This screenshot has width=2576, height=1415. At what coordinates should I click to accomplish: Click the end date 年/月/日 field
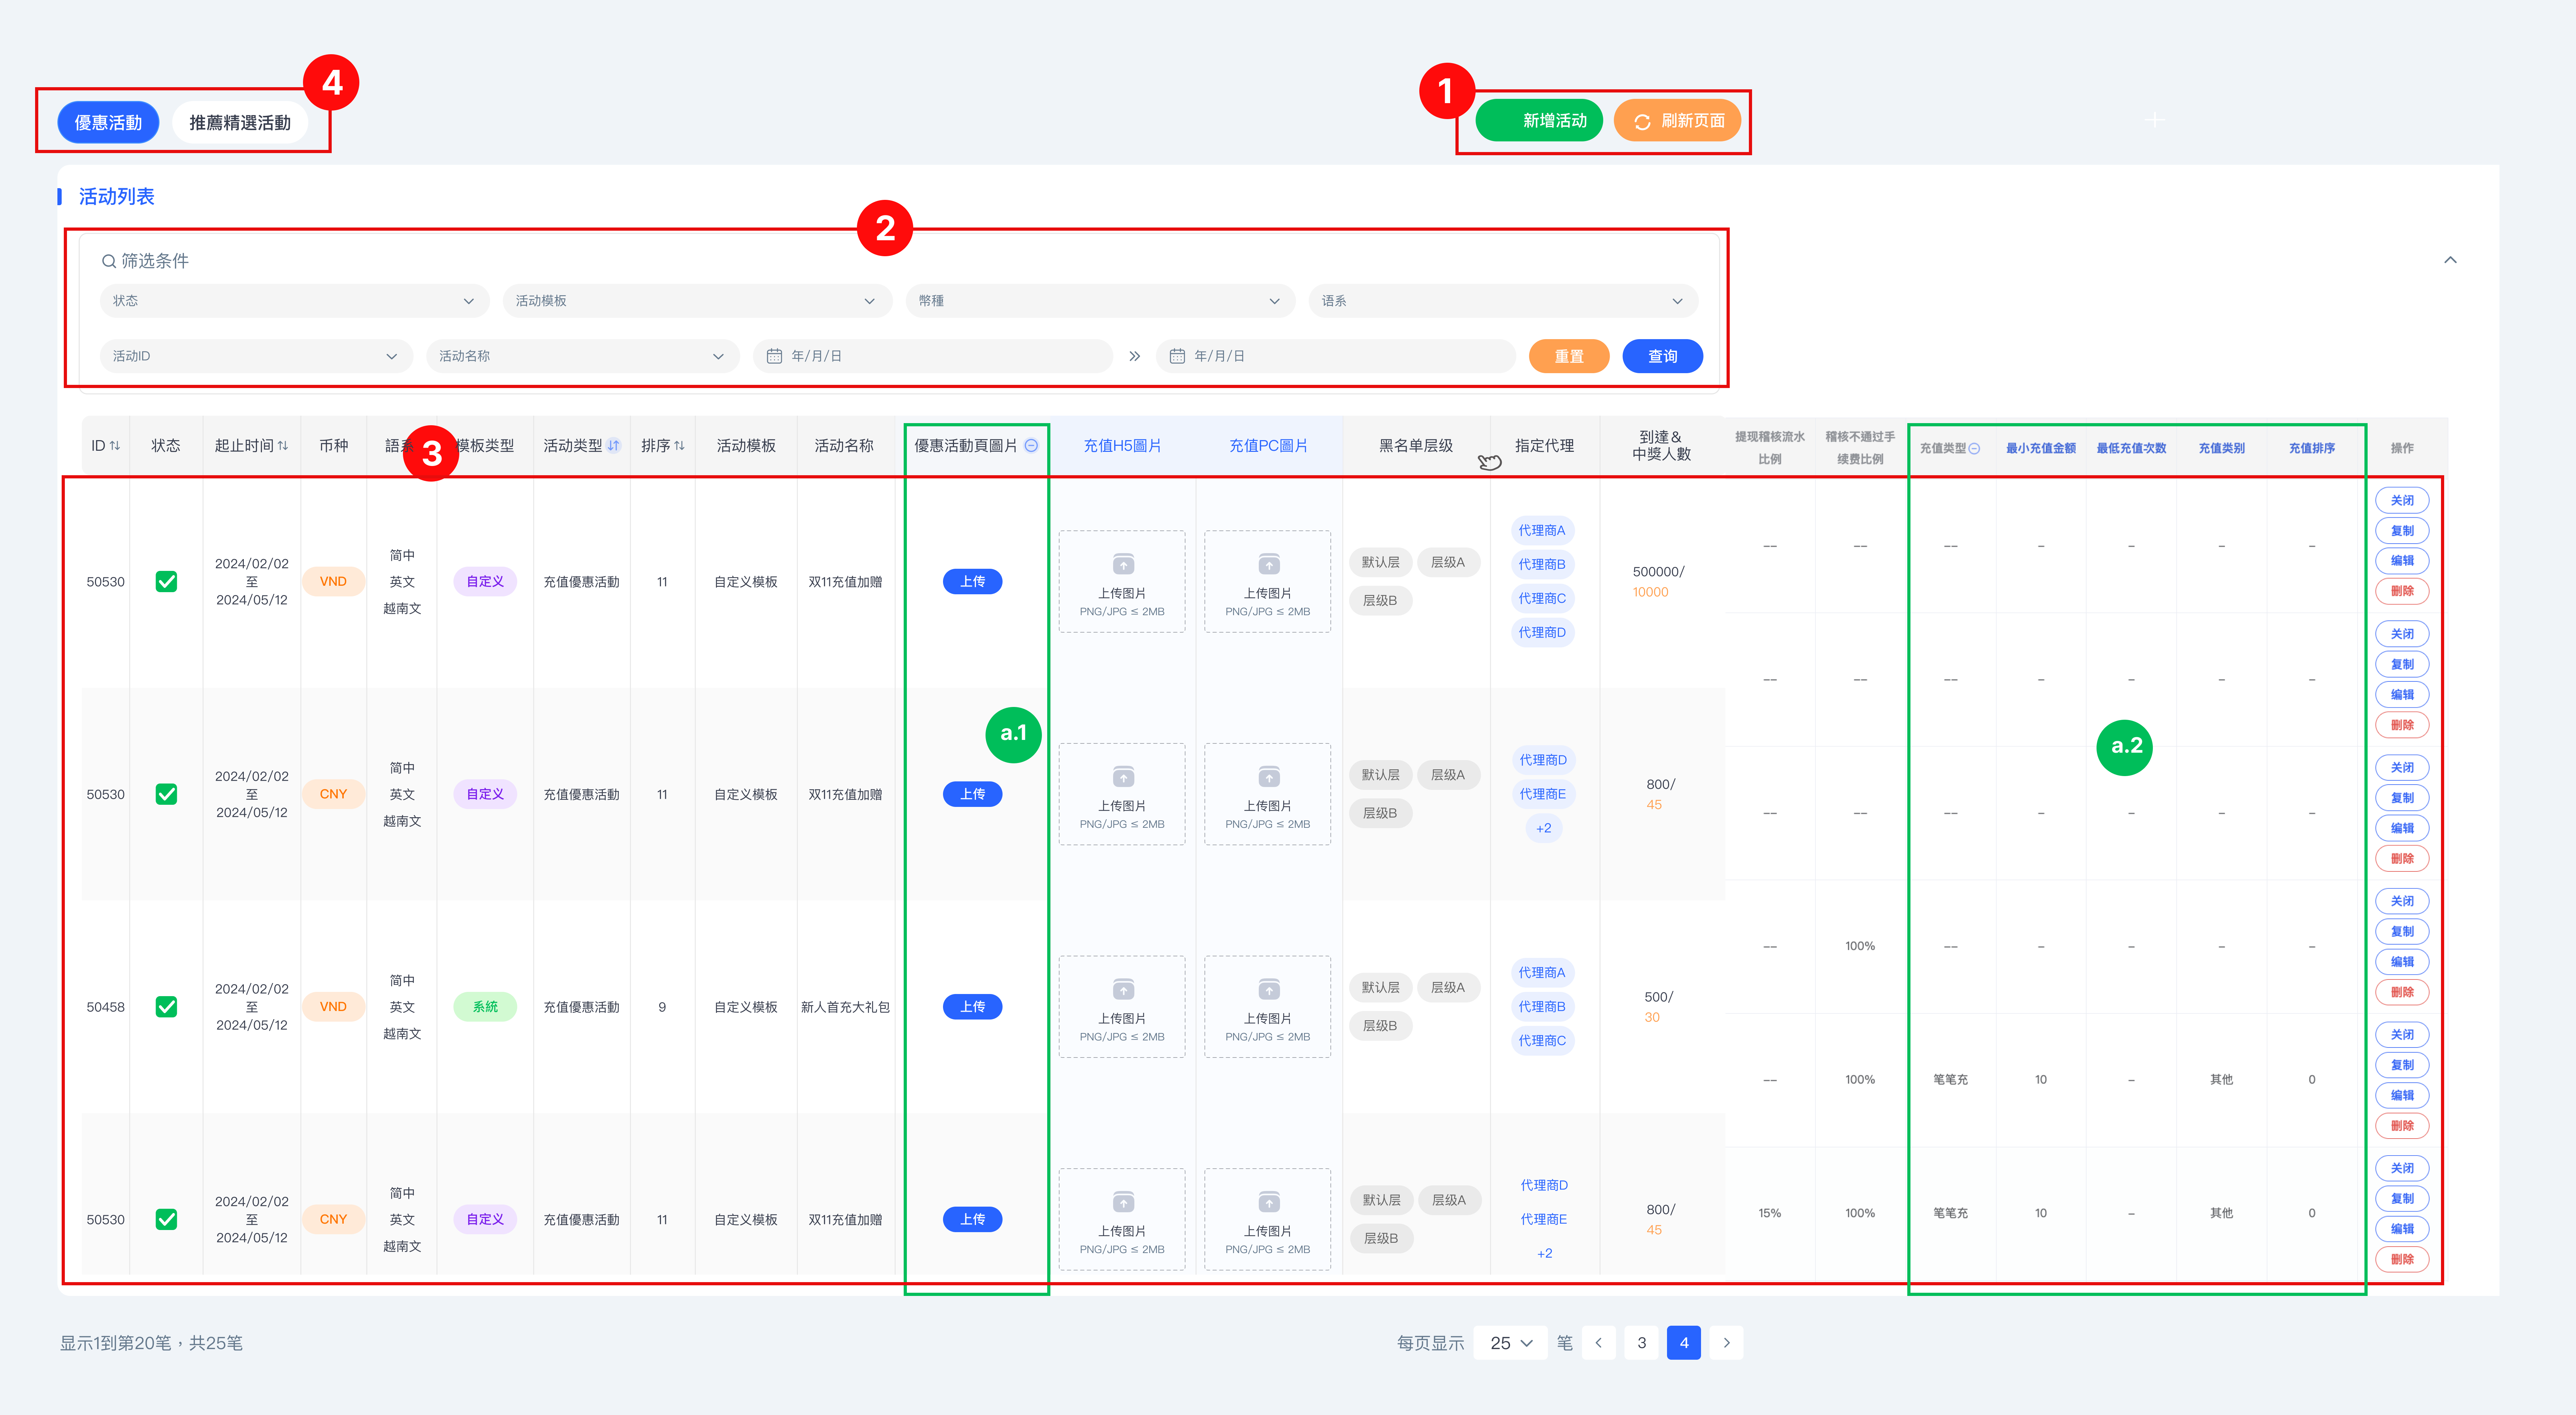click(x=1336, y=356)
